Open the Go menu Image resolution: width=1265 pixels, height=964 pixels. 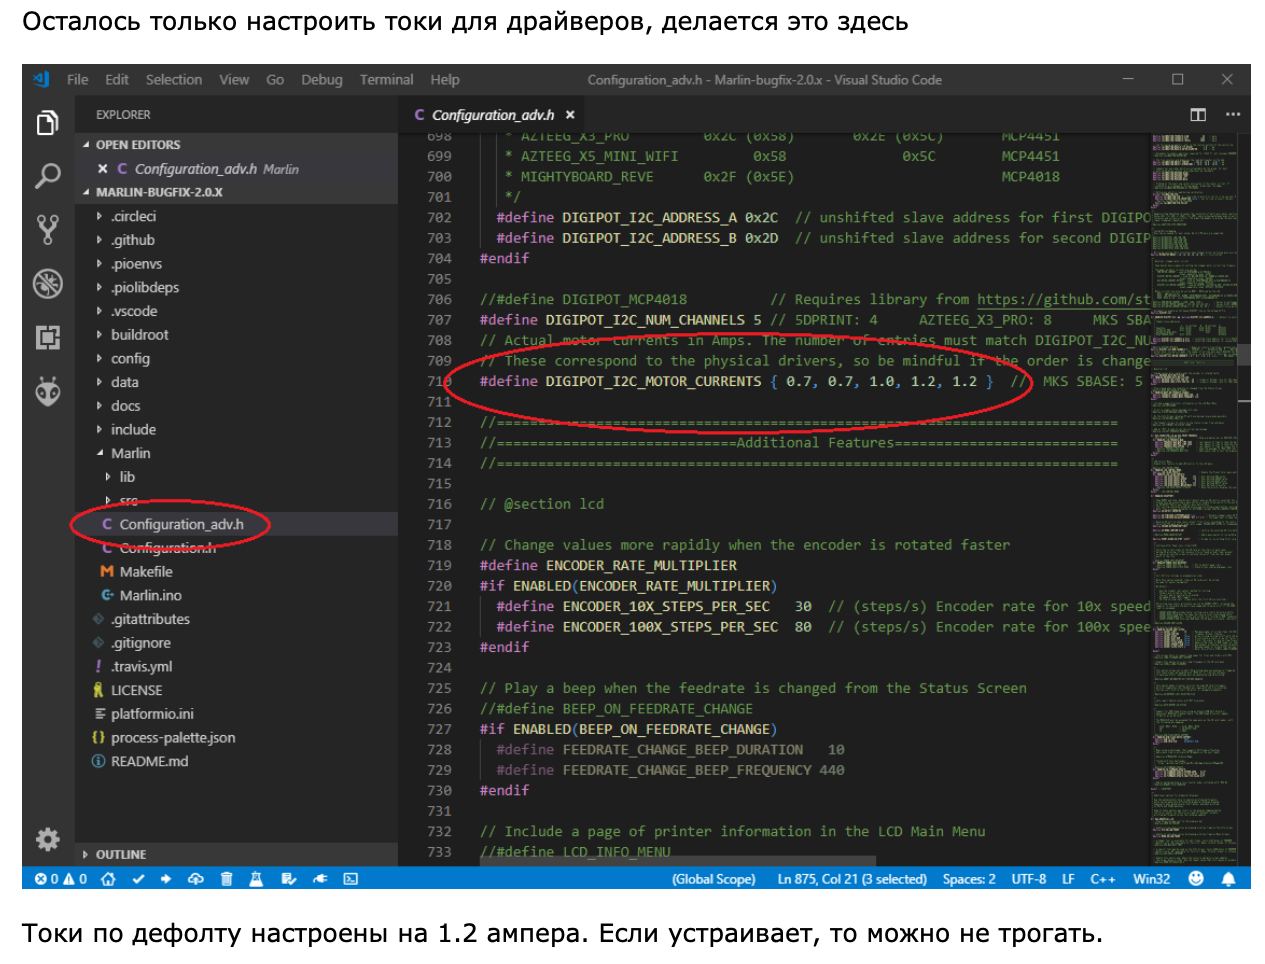click(275, 80)
